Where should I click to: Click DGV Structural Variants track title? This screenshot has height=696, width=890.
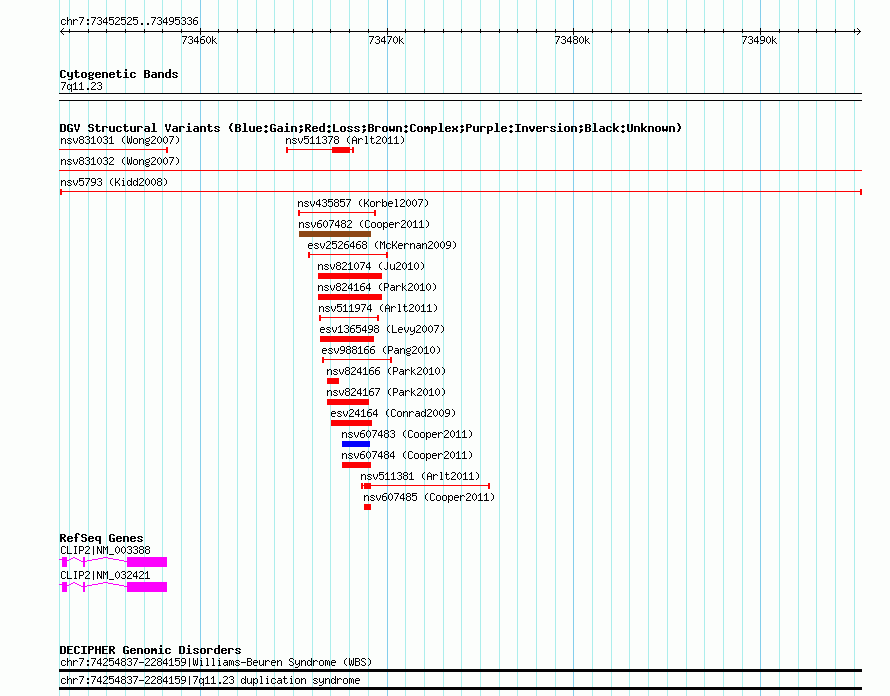coord(371,128)
